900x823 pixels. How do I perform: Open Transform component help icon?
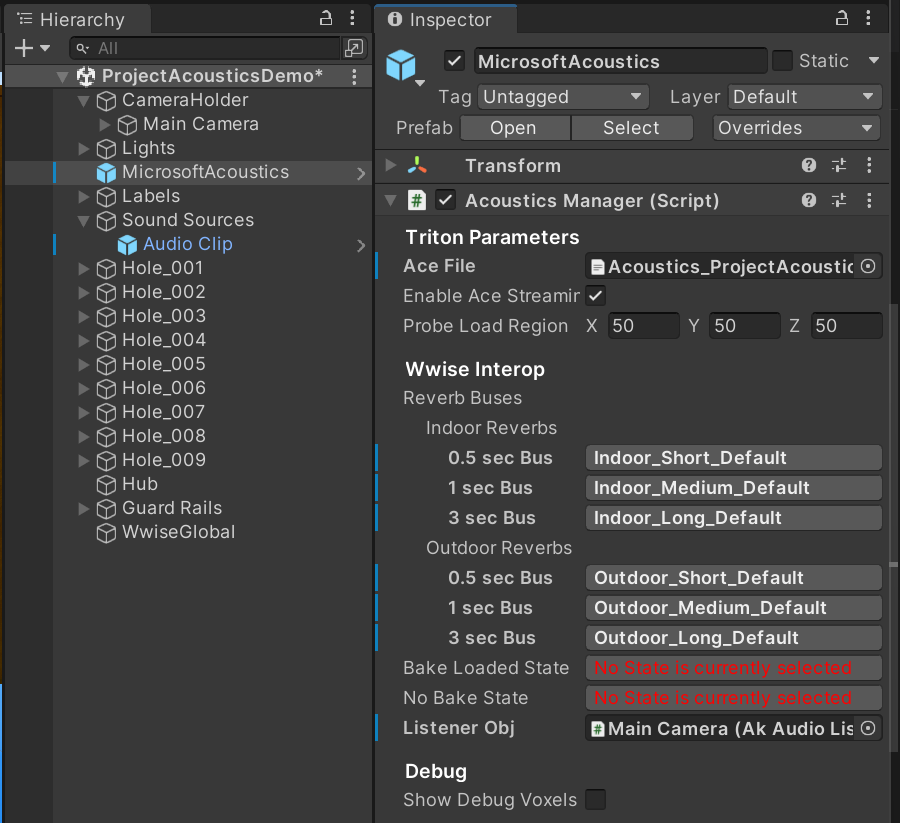pyautogui.click(x=809, y=165)
